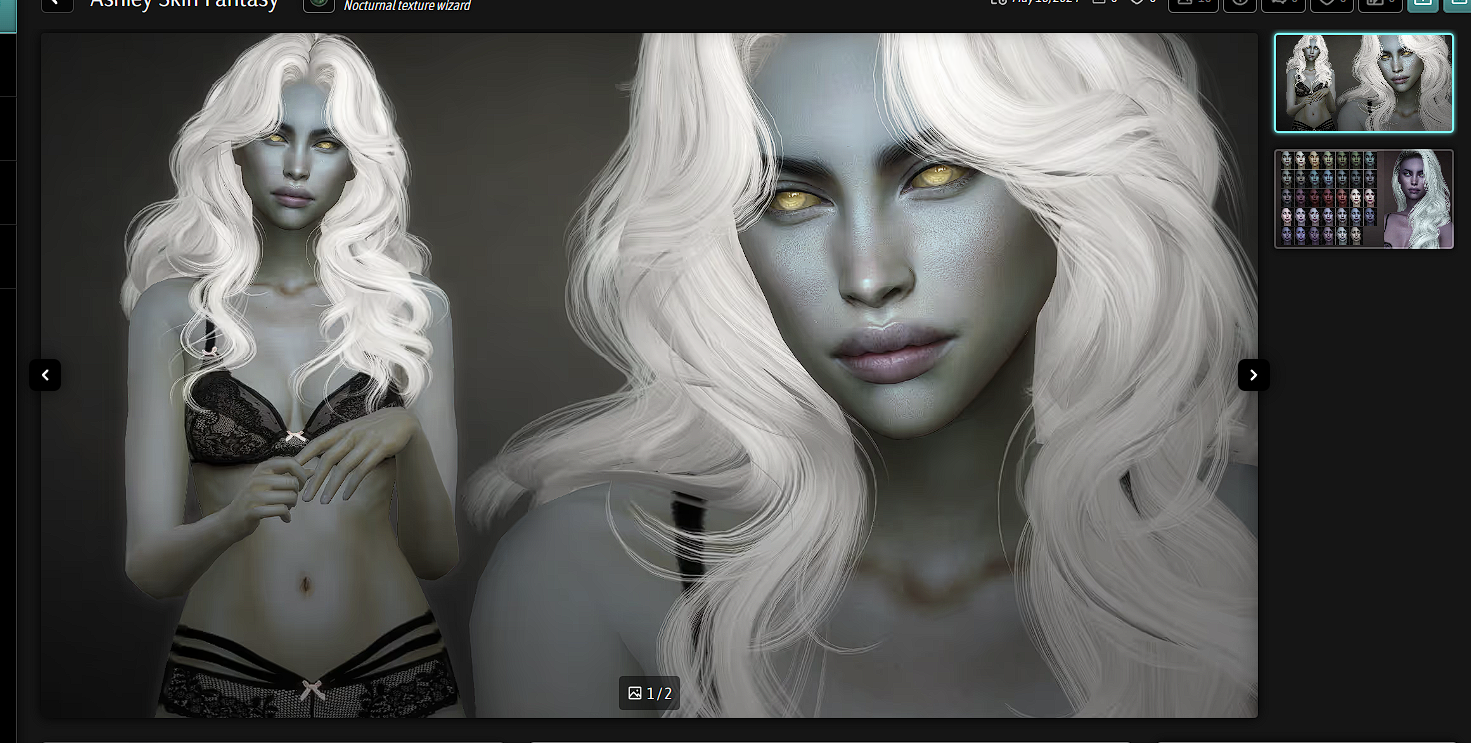Advance to the next image with the right arrow
Image resolution: width=1471 pixels, height=743 pixels.
(1254, 375)
